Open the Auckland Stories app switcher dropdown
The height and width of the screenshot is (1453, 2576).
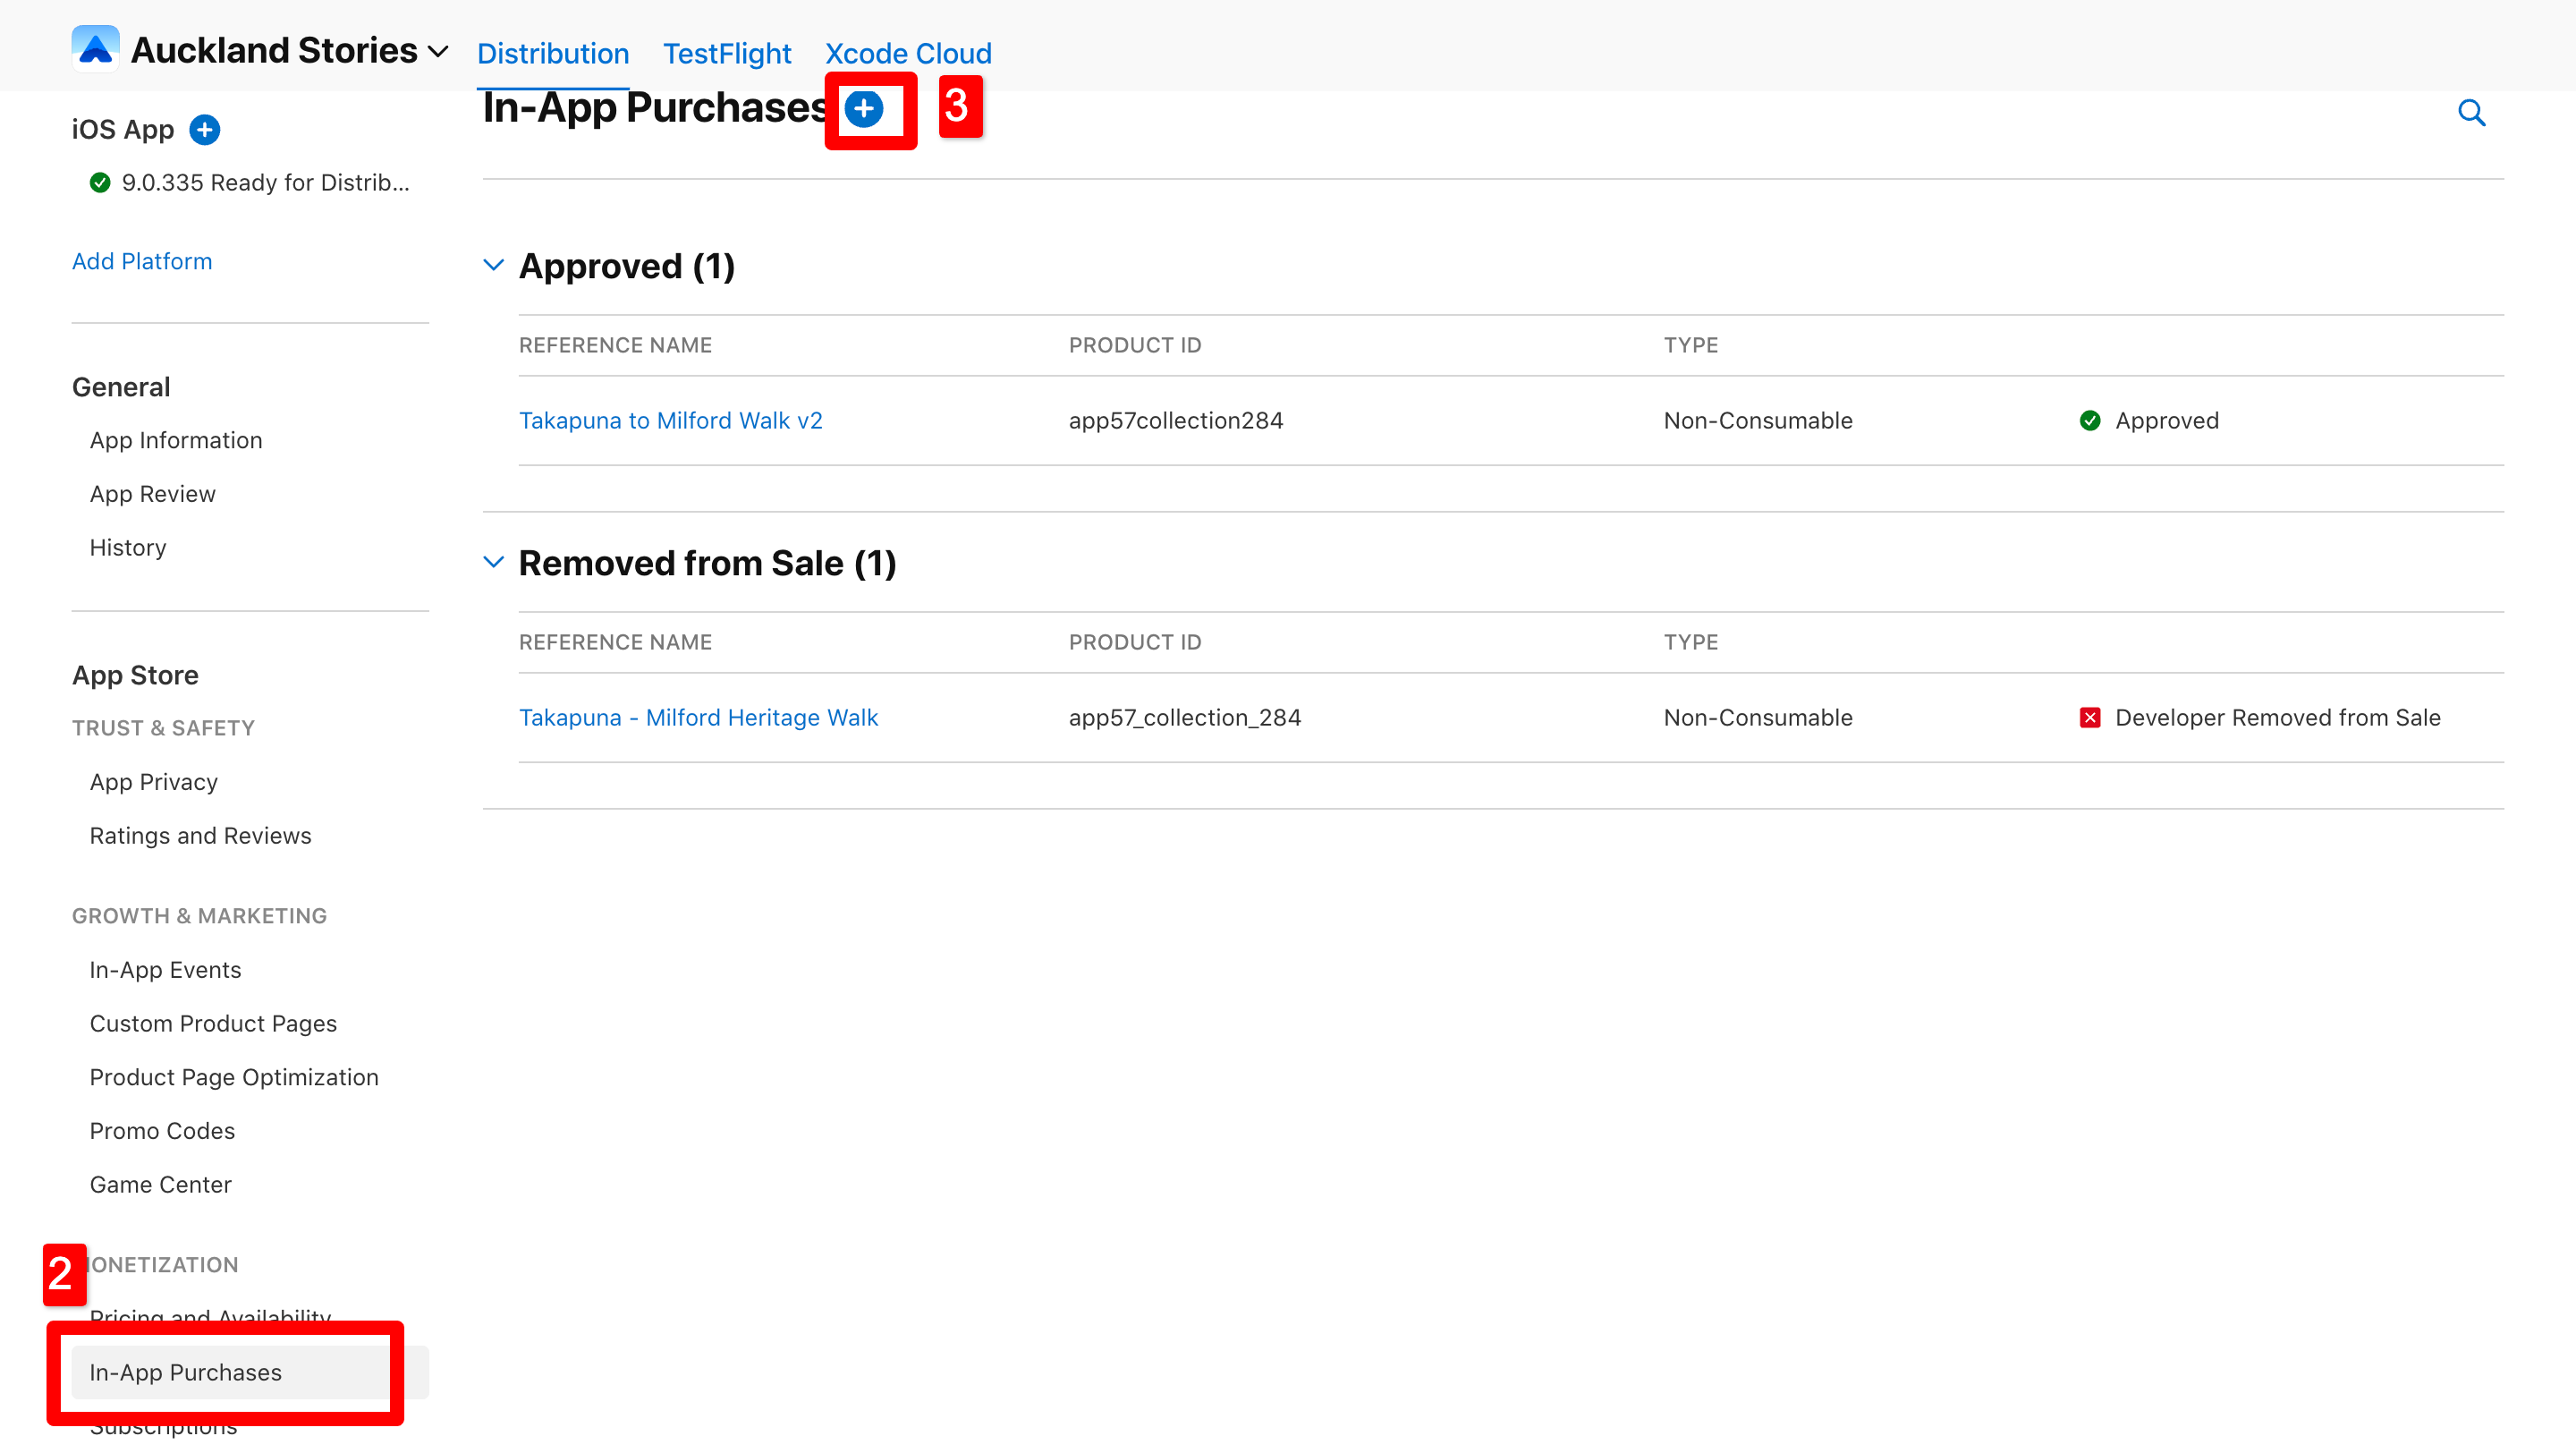click(438, 51)
